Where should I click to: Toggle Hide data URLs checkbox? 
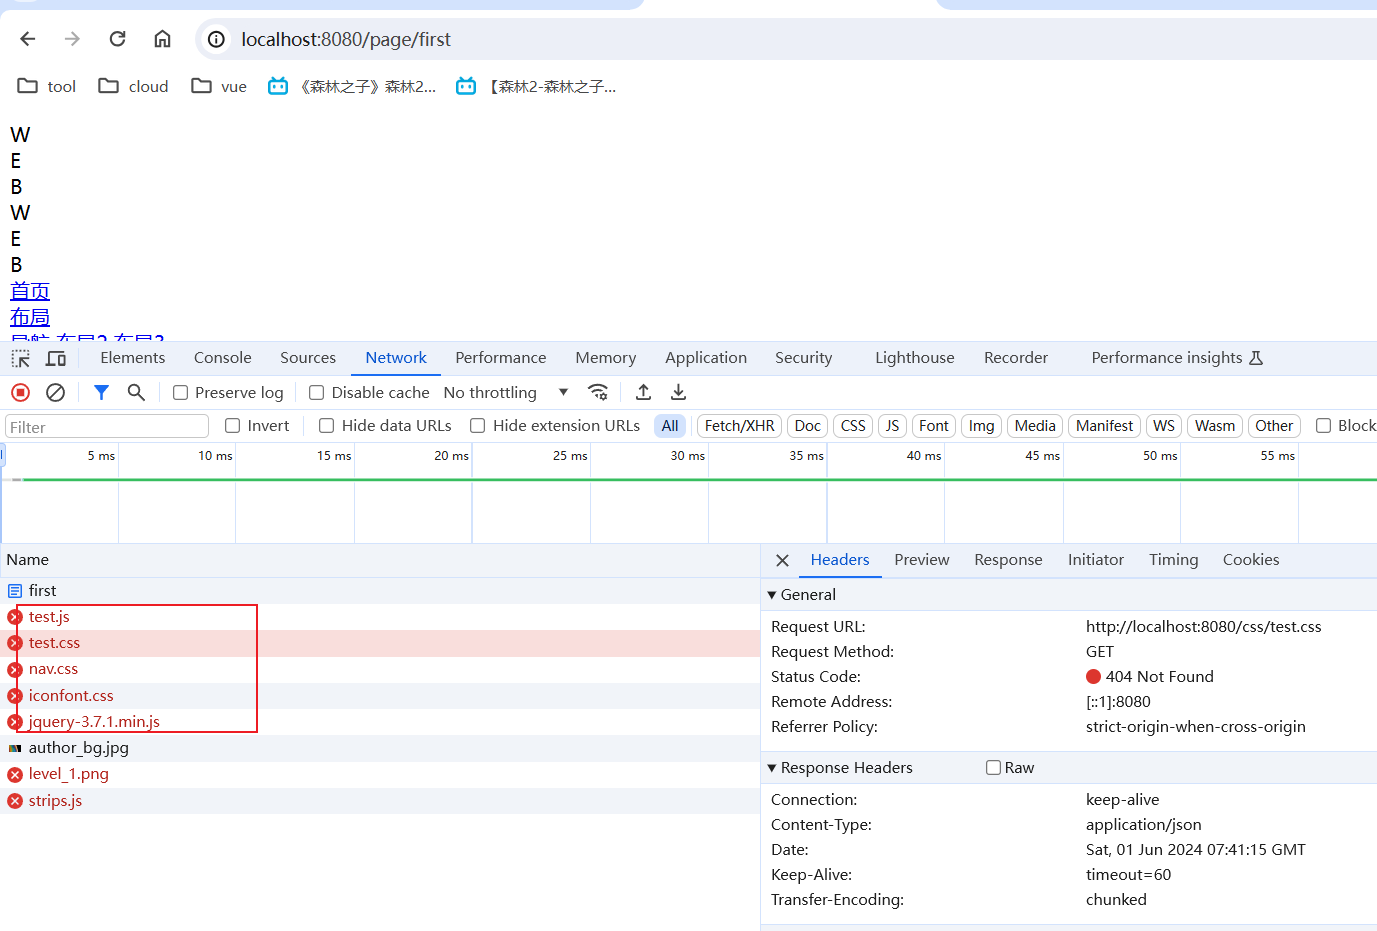327,426
